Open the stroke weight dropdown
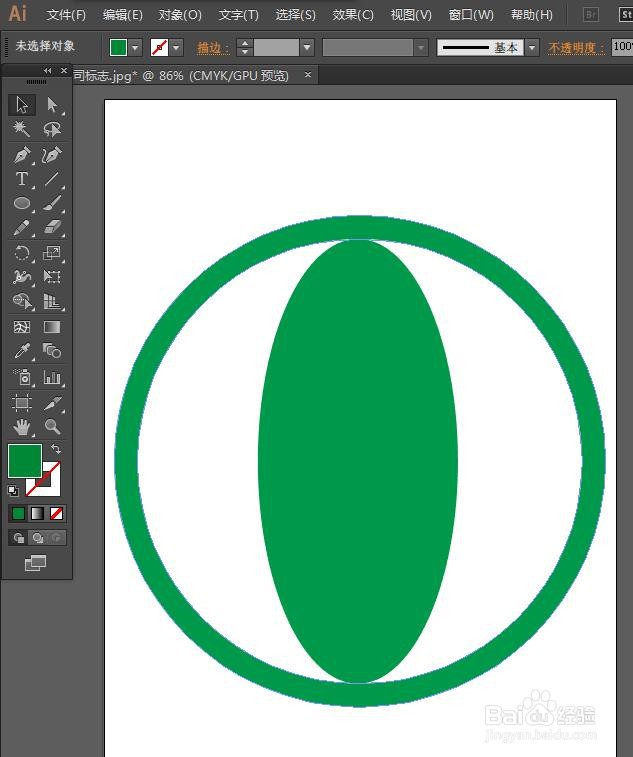 tap(307, 47)
